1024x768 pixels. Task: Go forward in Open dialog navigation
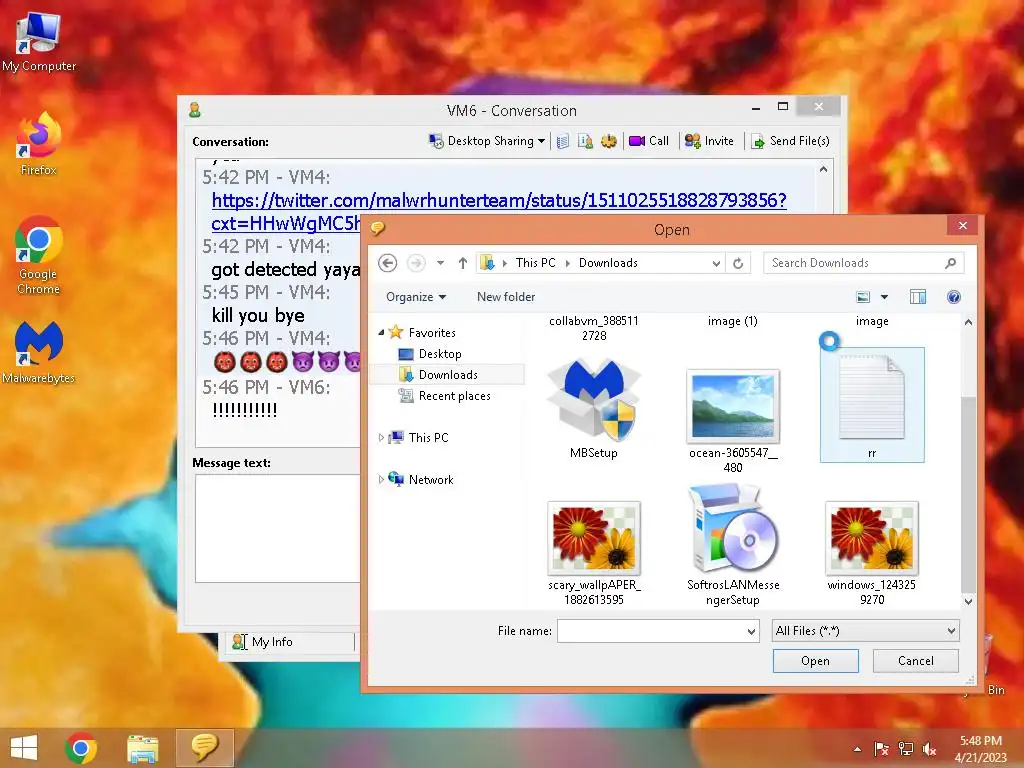pyautogui.click(x=416, y=263)
